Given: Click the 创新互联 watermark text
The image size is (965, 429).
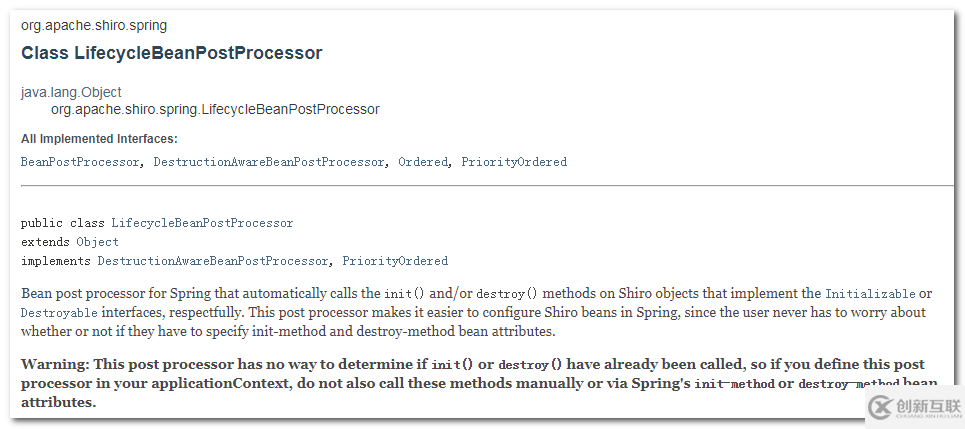Looking at the screenshot, I should coord(928,406).
